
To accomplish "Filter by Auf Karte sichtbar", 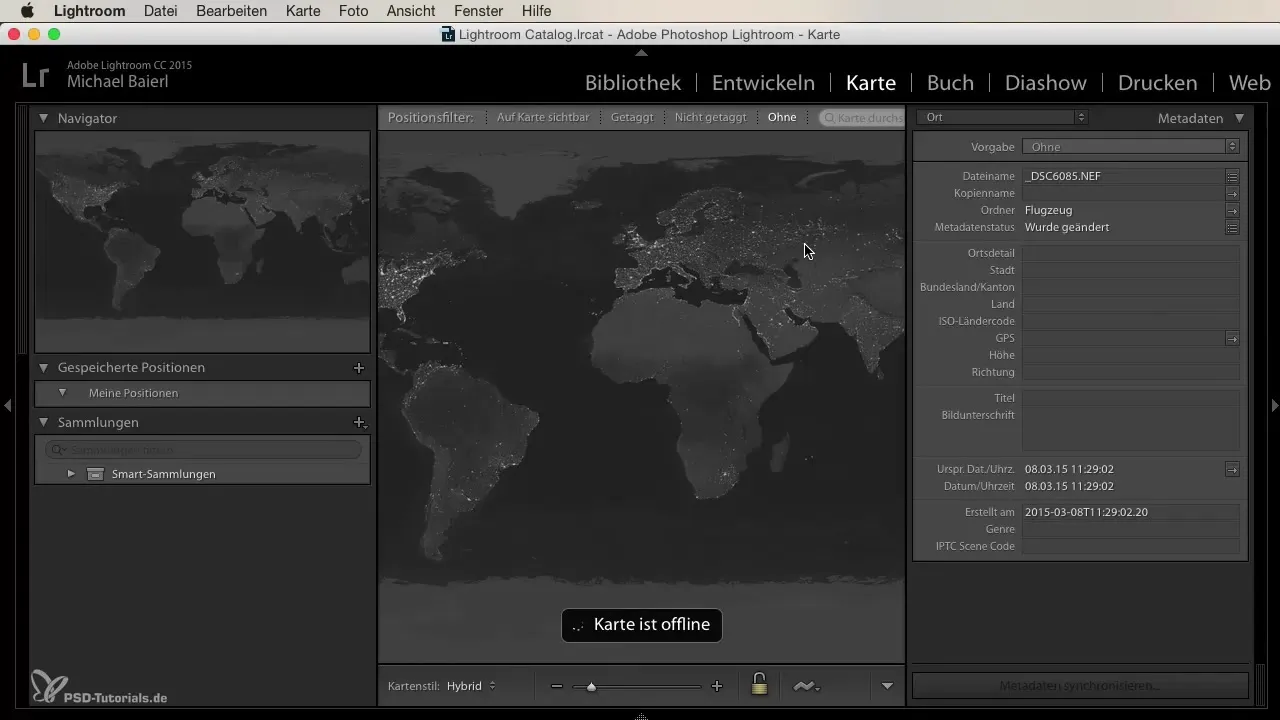I will 543,117.
